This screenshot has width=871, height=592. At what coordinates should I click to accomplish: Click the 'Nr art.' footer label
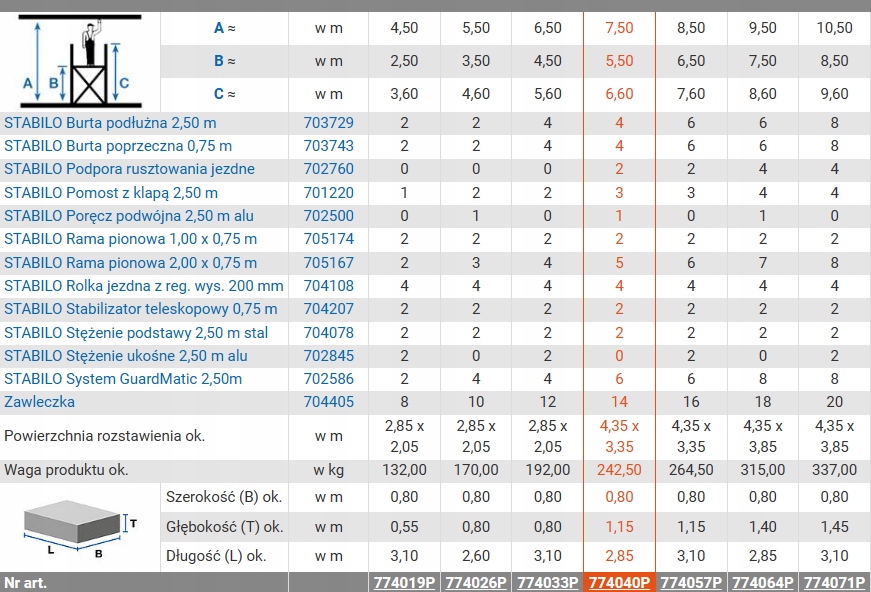(26, 583)
